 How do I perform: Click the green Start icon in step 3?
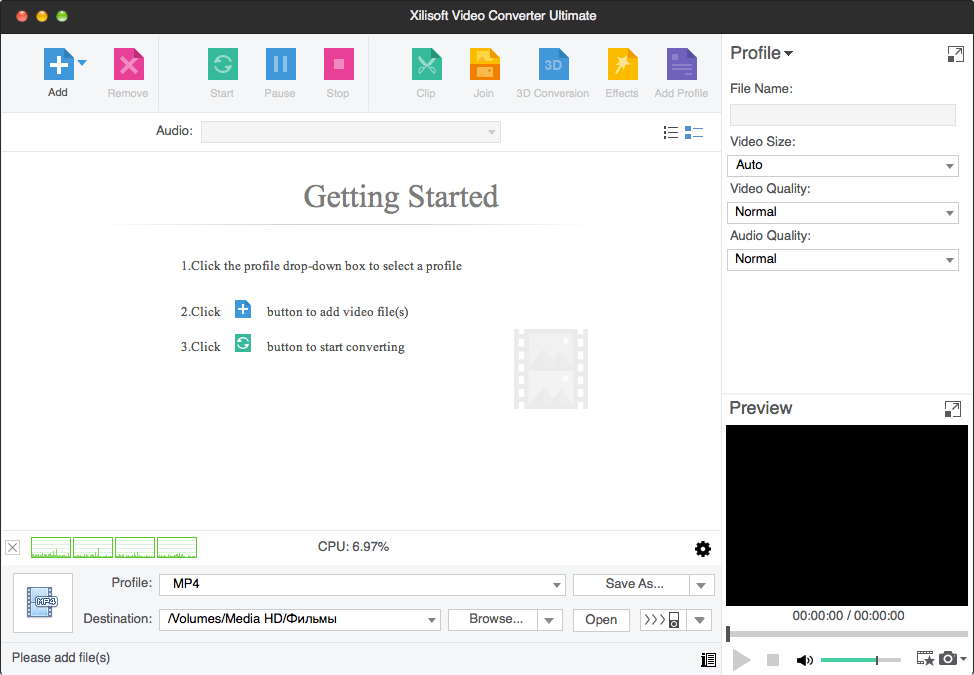pyautogui.click(x=243, y=343)
